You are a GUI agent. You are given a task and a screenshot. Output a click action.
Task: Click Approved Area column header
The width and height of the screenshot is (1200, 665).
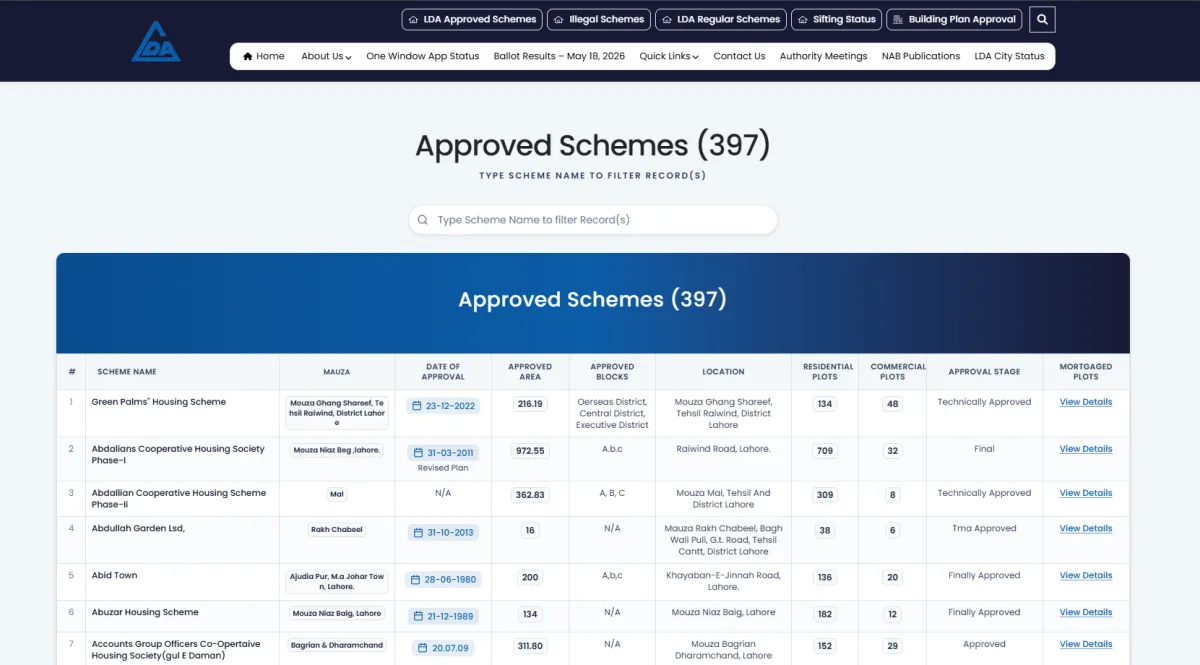(530, 372)
